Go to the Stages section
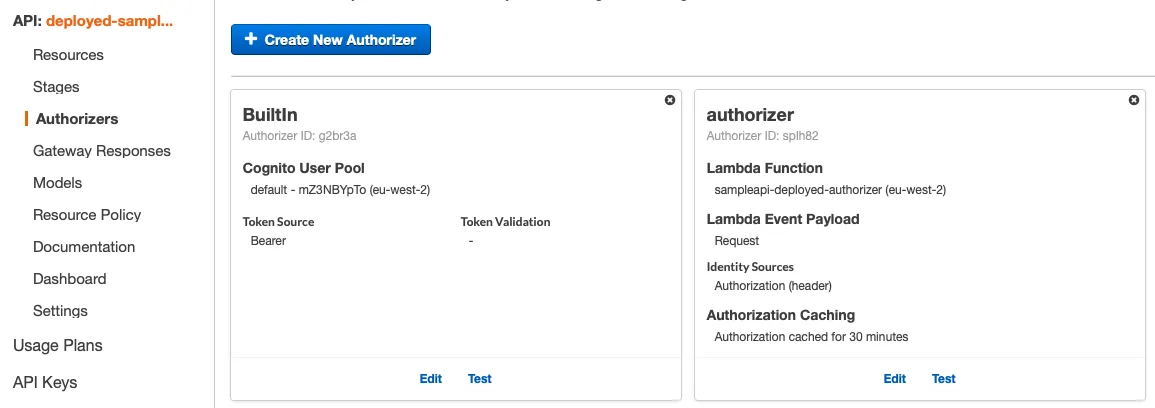The width and height of the screenshot is (1155, 408). (56, 87)
